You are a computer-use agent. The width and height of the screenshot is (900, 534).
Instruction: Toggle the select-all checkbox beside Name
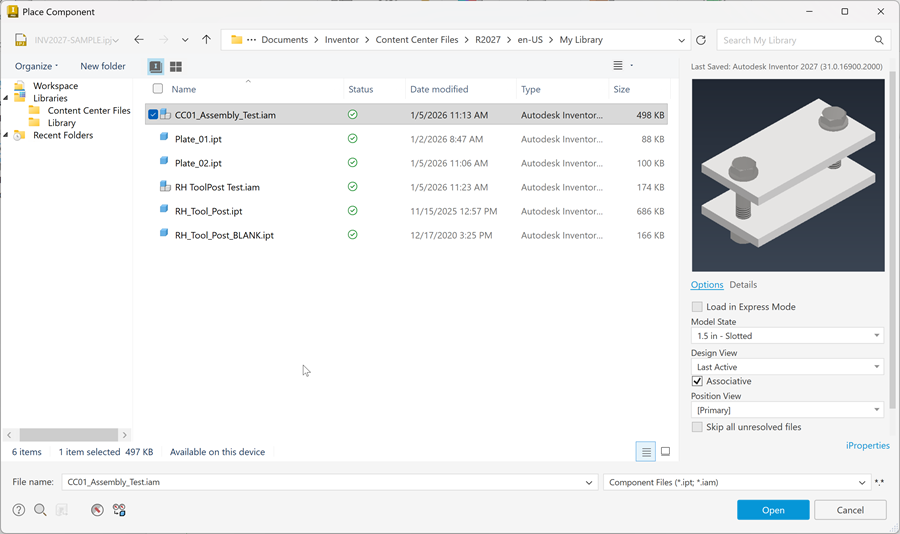[158, 88]
